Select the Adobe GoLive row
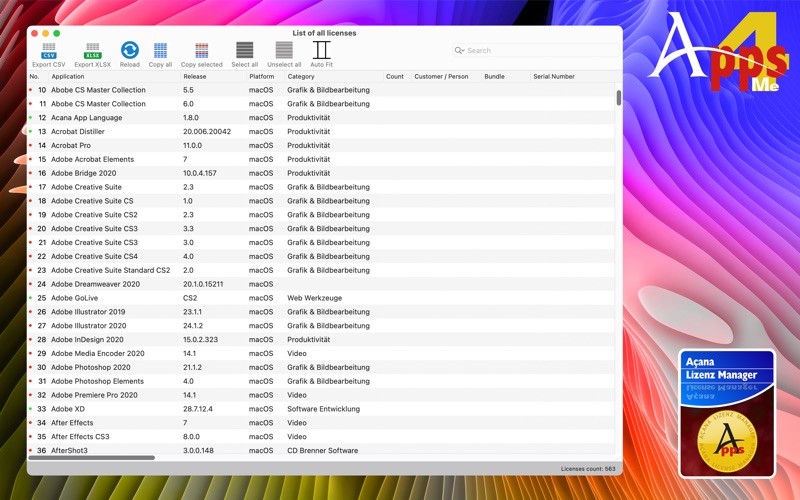Screen dimensions: 800x500 321,298
